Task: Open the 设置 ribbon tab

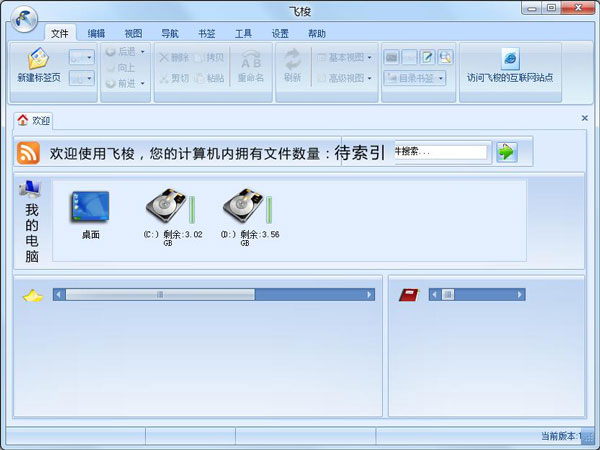Action: point(280,34)
